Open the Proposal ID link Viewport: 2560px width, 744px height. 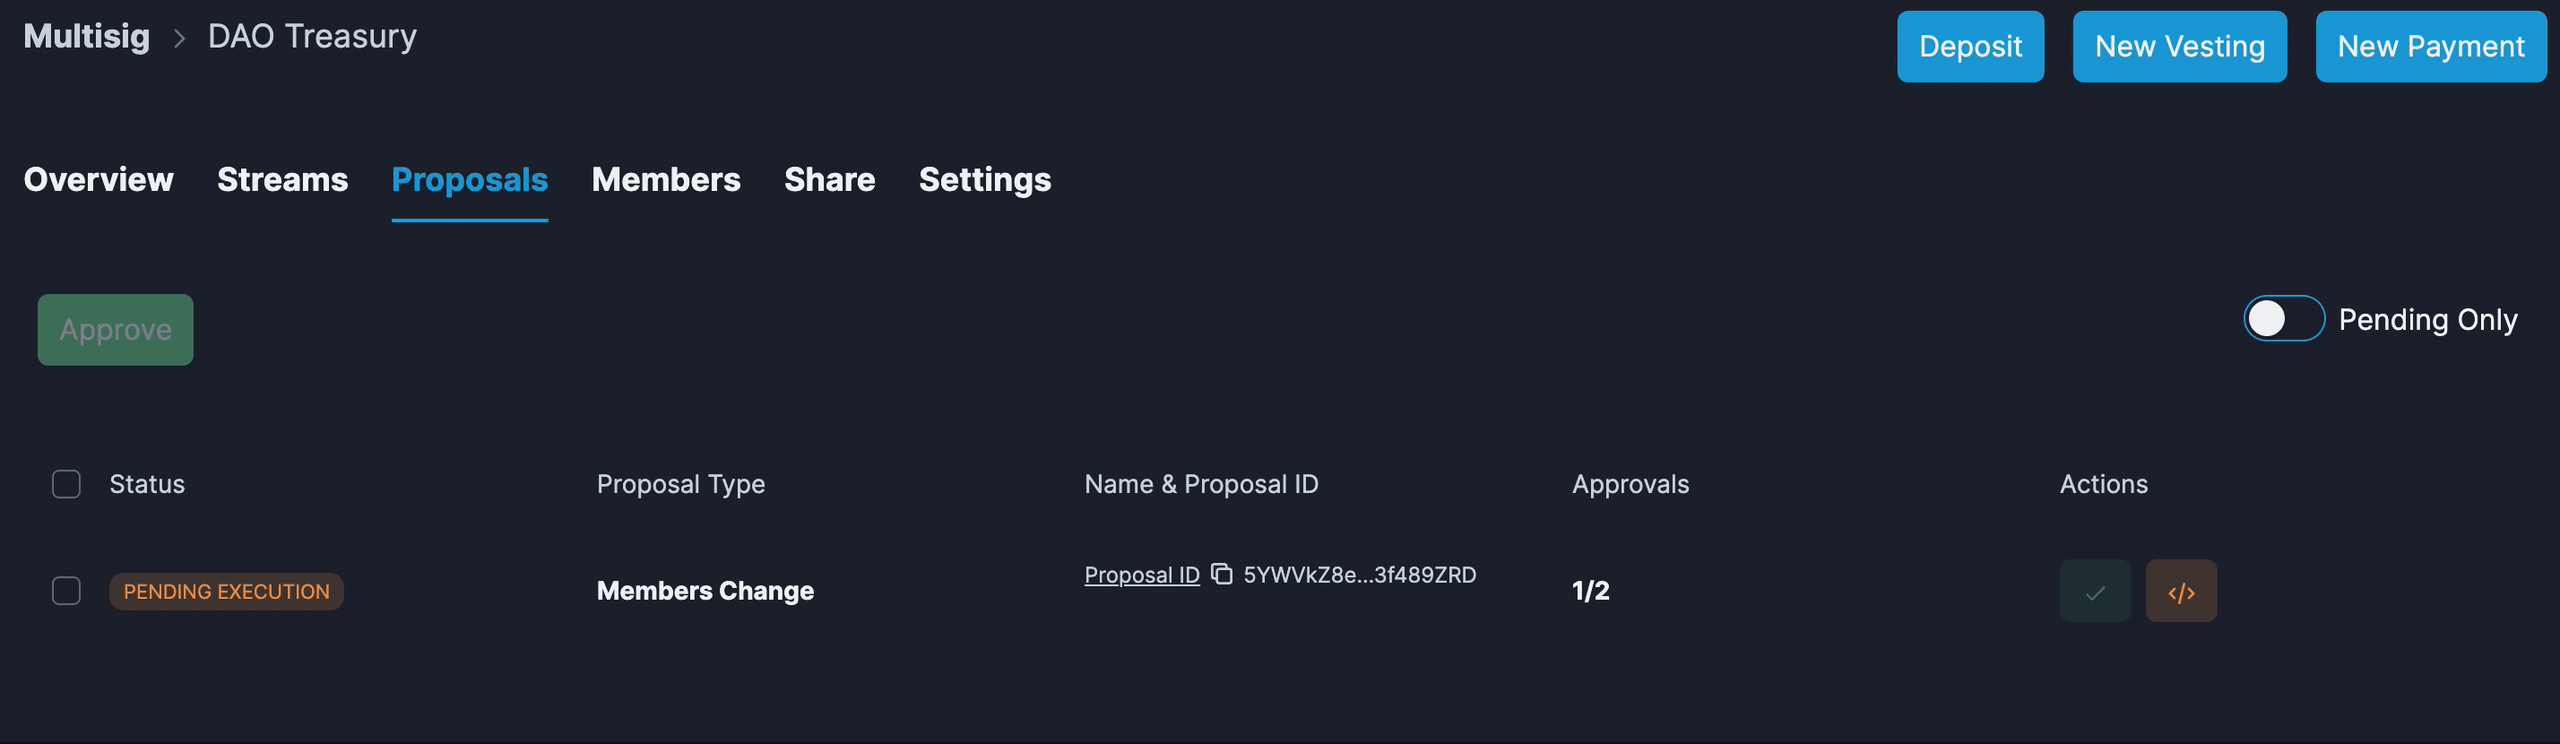click(x=1141, y=575)
